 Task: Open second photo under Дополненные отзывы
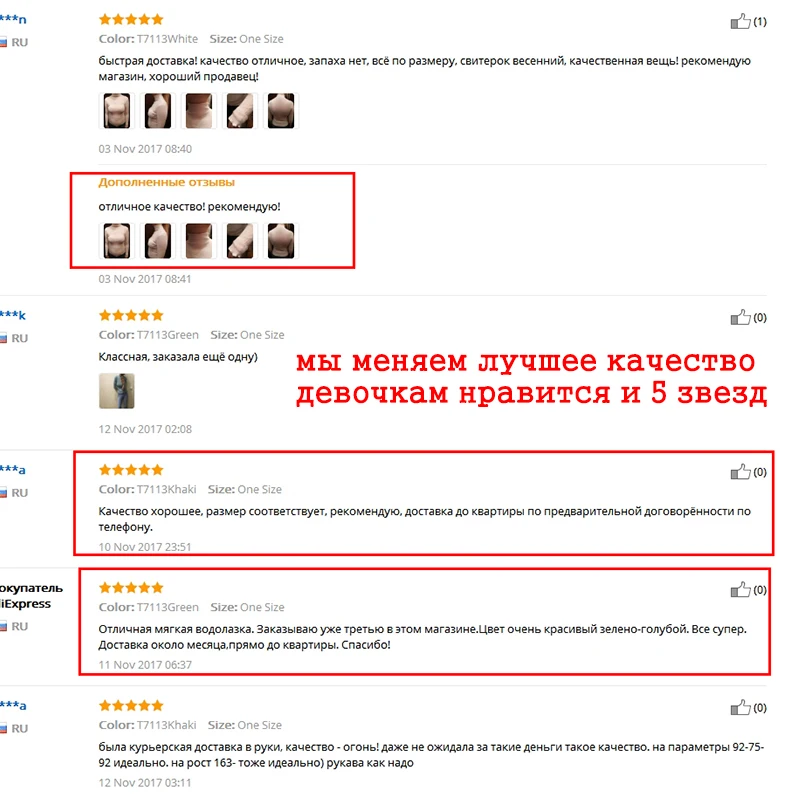(x=158, y=241)
